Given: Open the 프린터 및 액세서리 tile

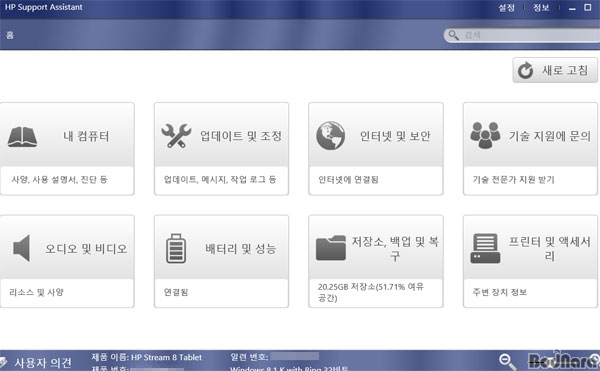Looking at the screenshot, I should tap(530, 261).
